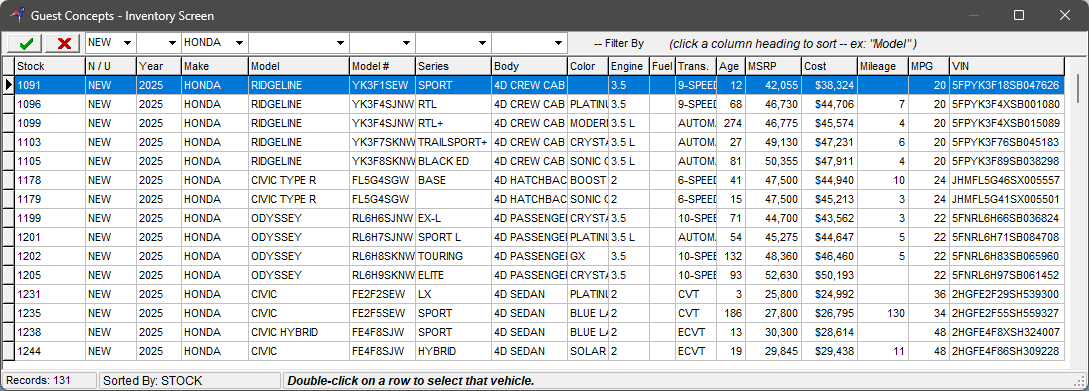Sort by the Fuel column heading
The image size is (1089, 391).
click(x=663, y=66)
